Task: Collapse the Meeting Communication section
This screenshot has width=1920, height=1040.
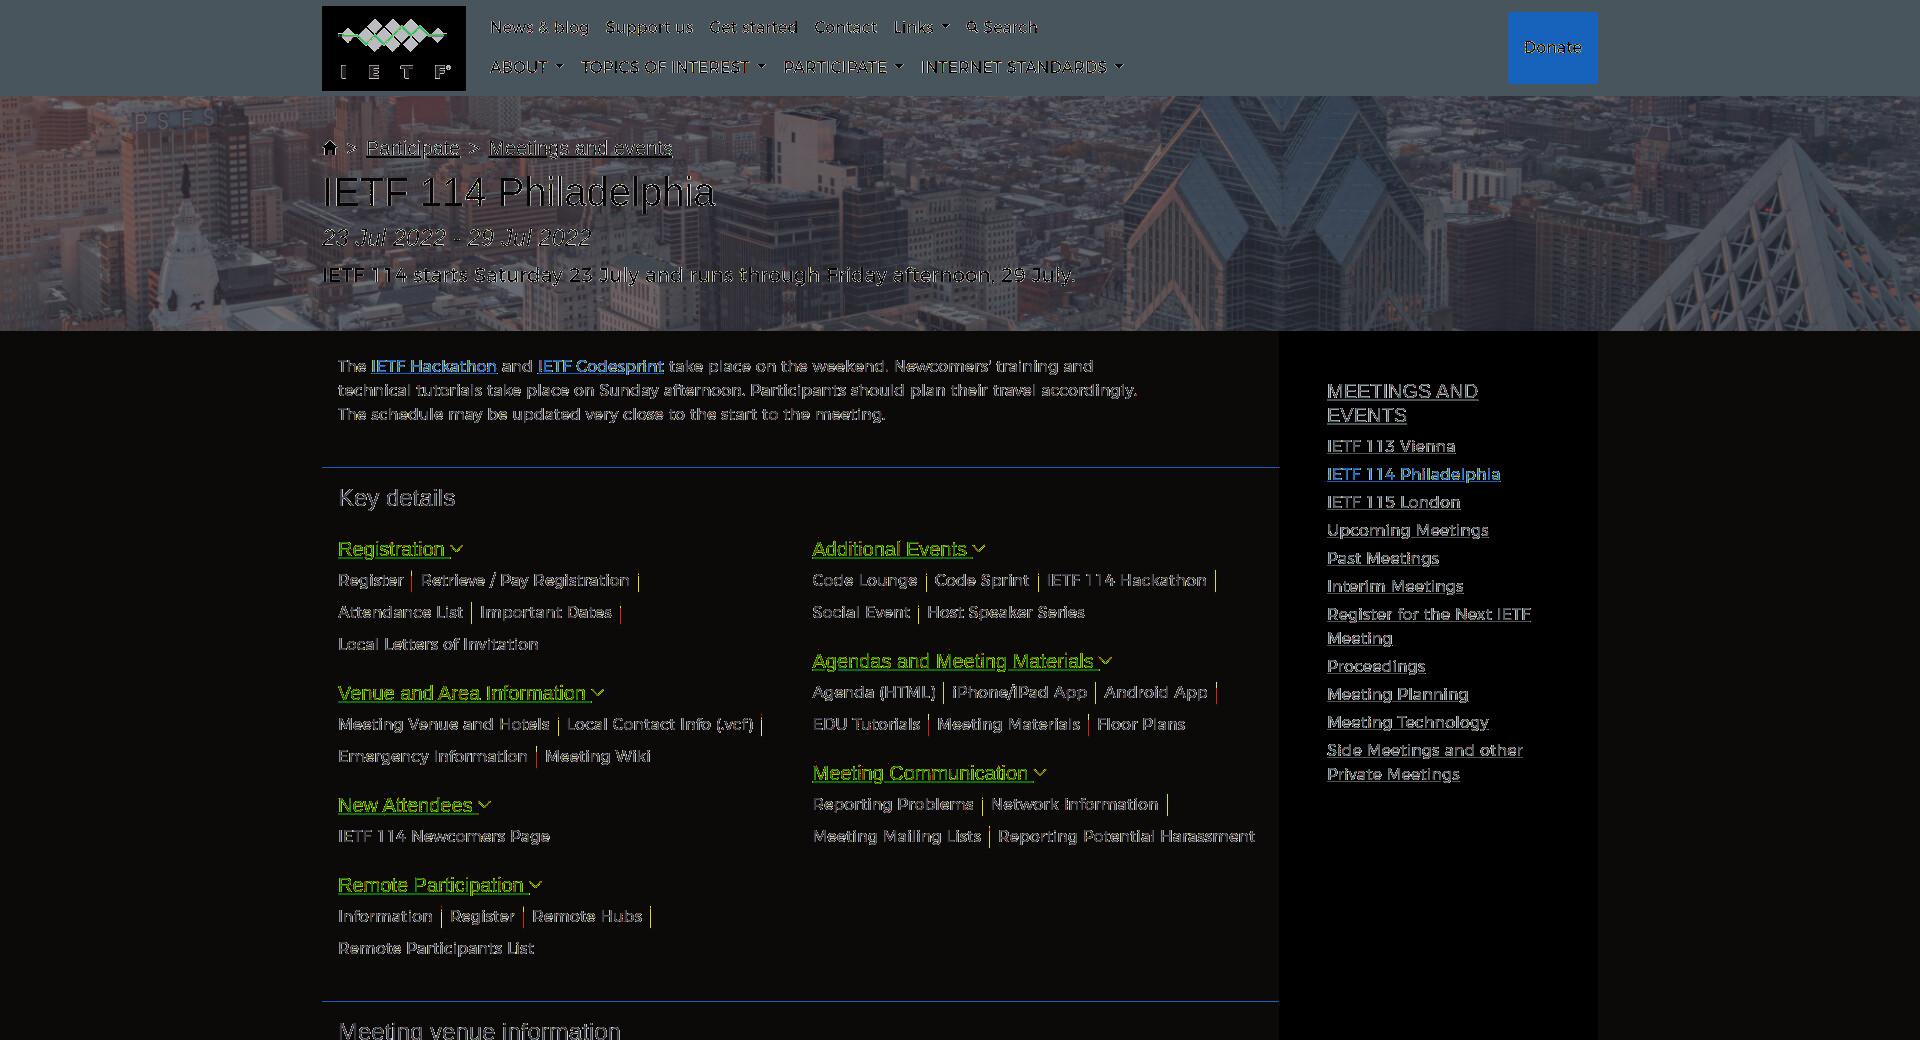Action: (929, 773)
